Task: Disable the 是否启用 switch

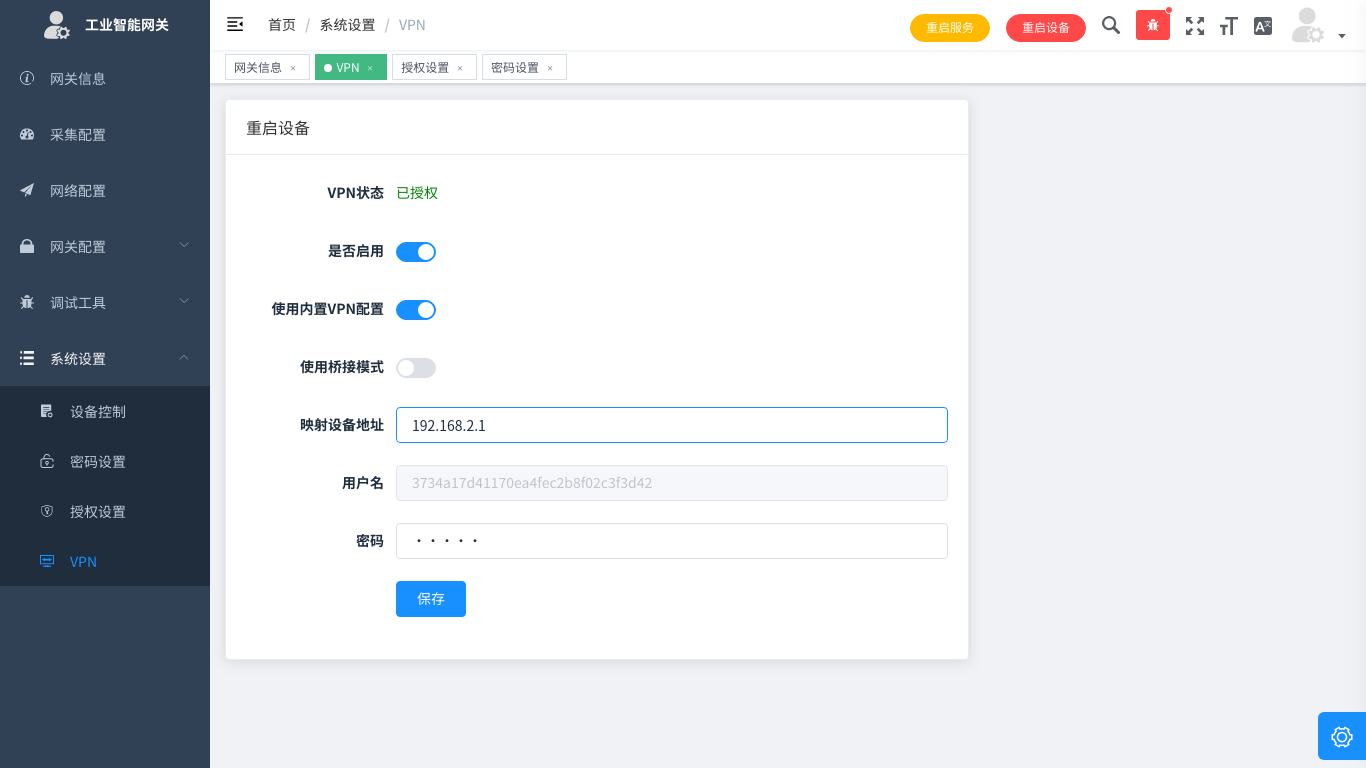Action: (x=416, y=252)
